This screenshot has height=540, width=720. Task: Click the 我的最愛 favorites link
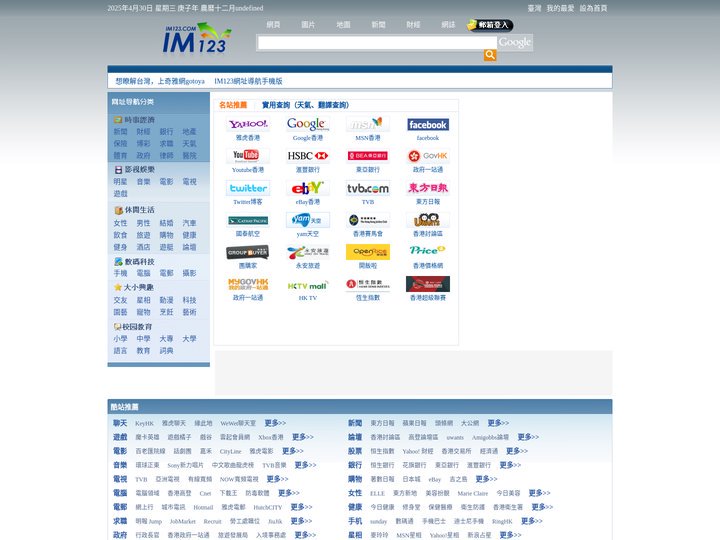pos(560,8)
